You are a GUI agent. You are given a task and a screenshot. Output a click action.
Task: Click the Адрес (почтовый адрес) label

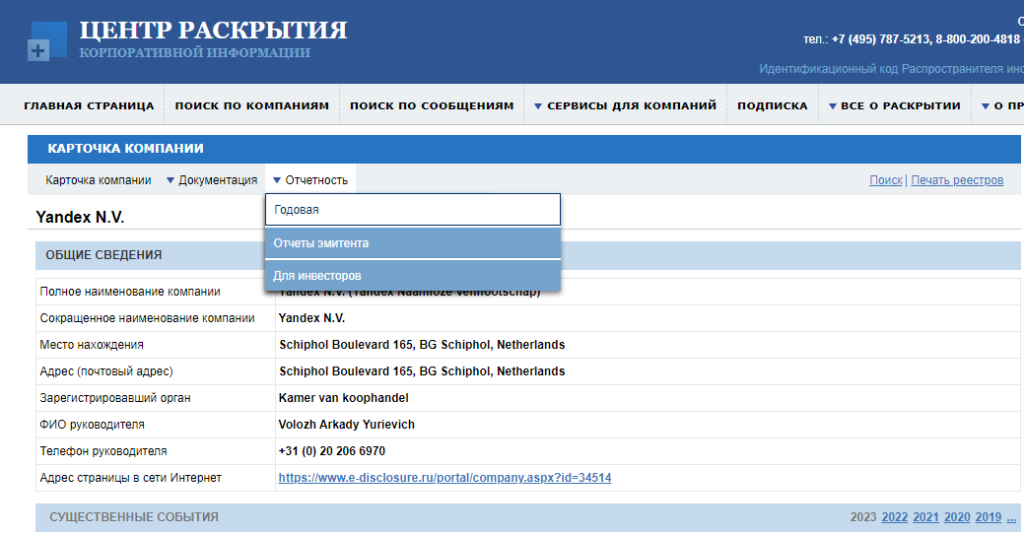[x=106, y=372]
